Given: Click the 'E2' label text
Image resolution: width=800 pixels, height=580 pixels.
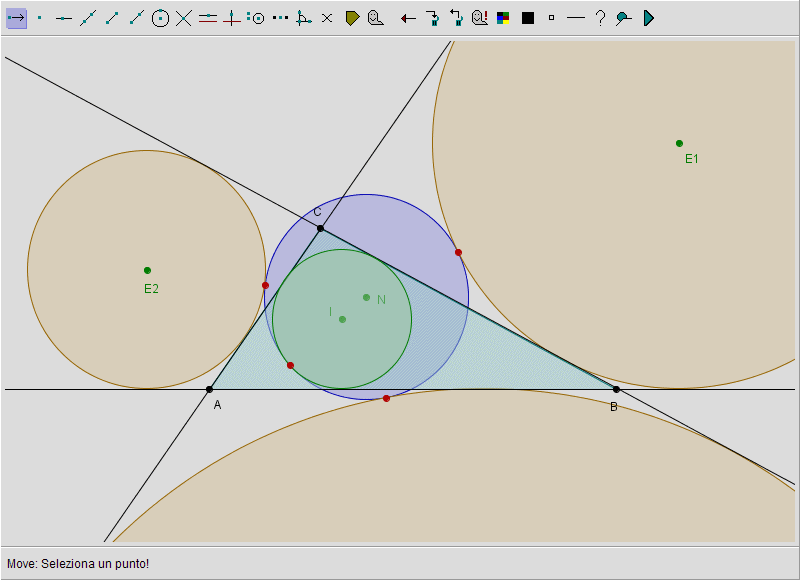Looking at the screenshot, I should (x=152, y=289).
